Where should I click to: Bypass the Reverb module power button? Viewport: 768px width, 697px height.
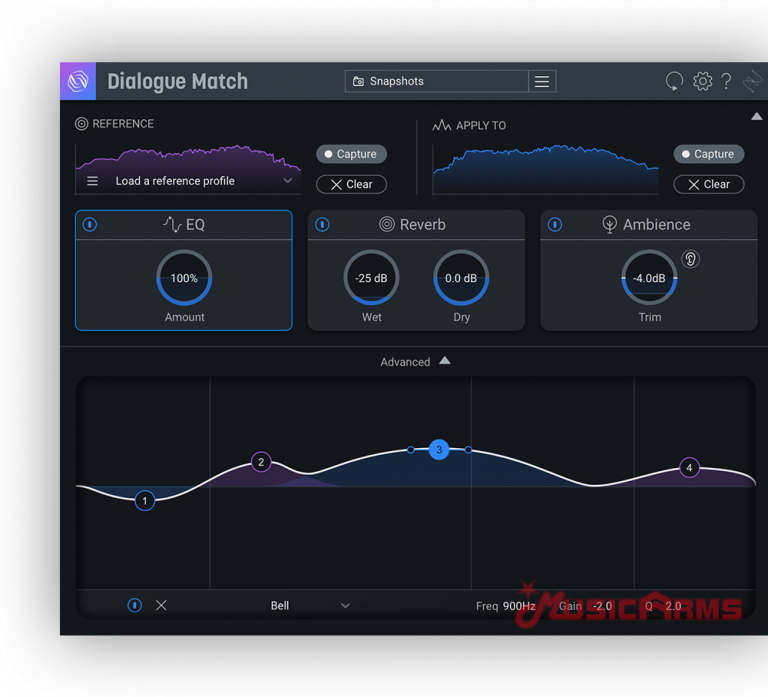322,225
